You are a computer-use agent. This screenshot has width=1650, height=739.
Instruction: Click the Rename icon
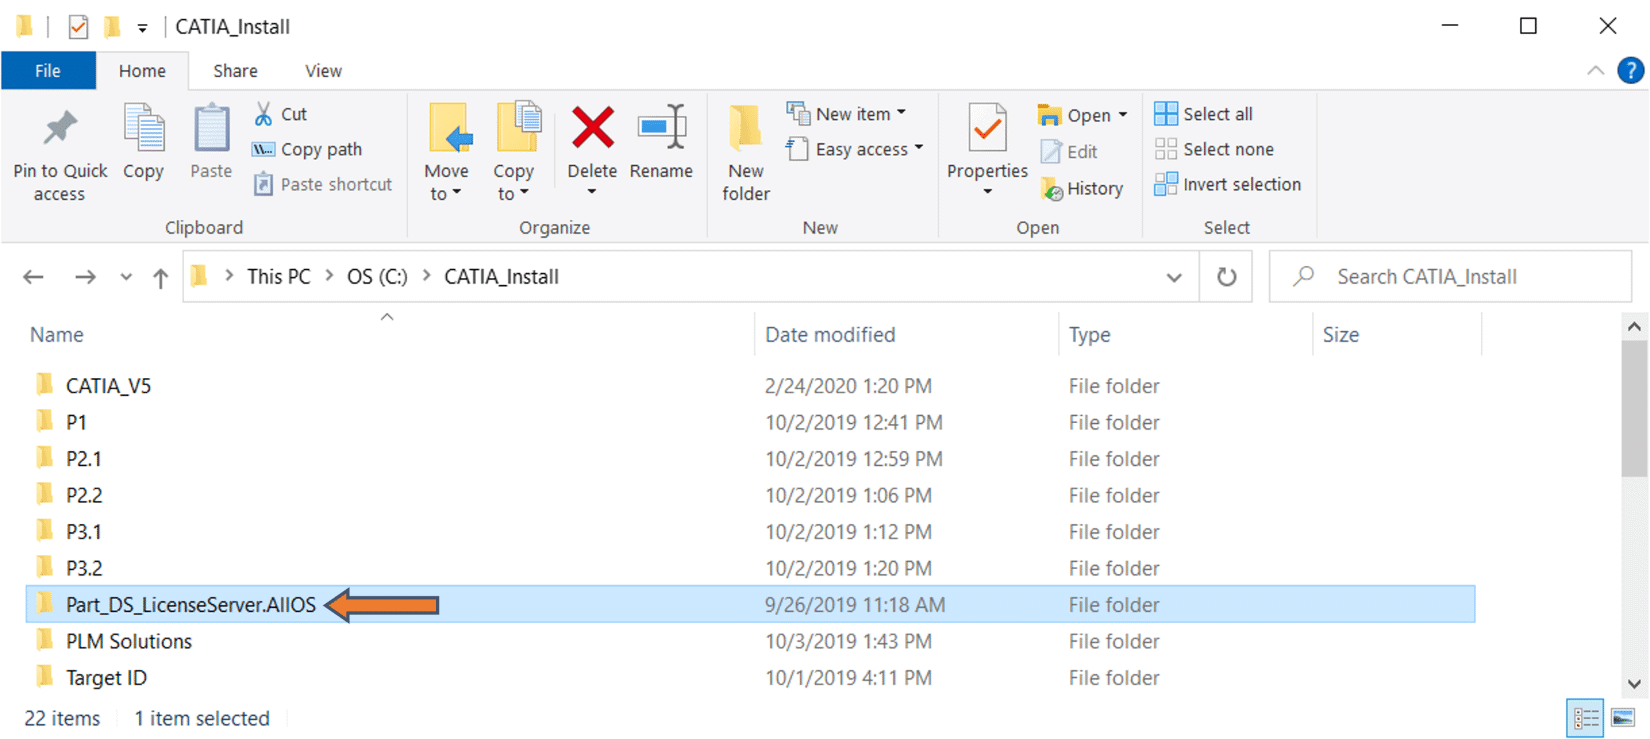pyautogui.click(x=662, y=128)
